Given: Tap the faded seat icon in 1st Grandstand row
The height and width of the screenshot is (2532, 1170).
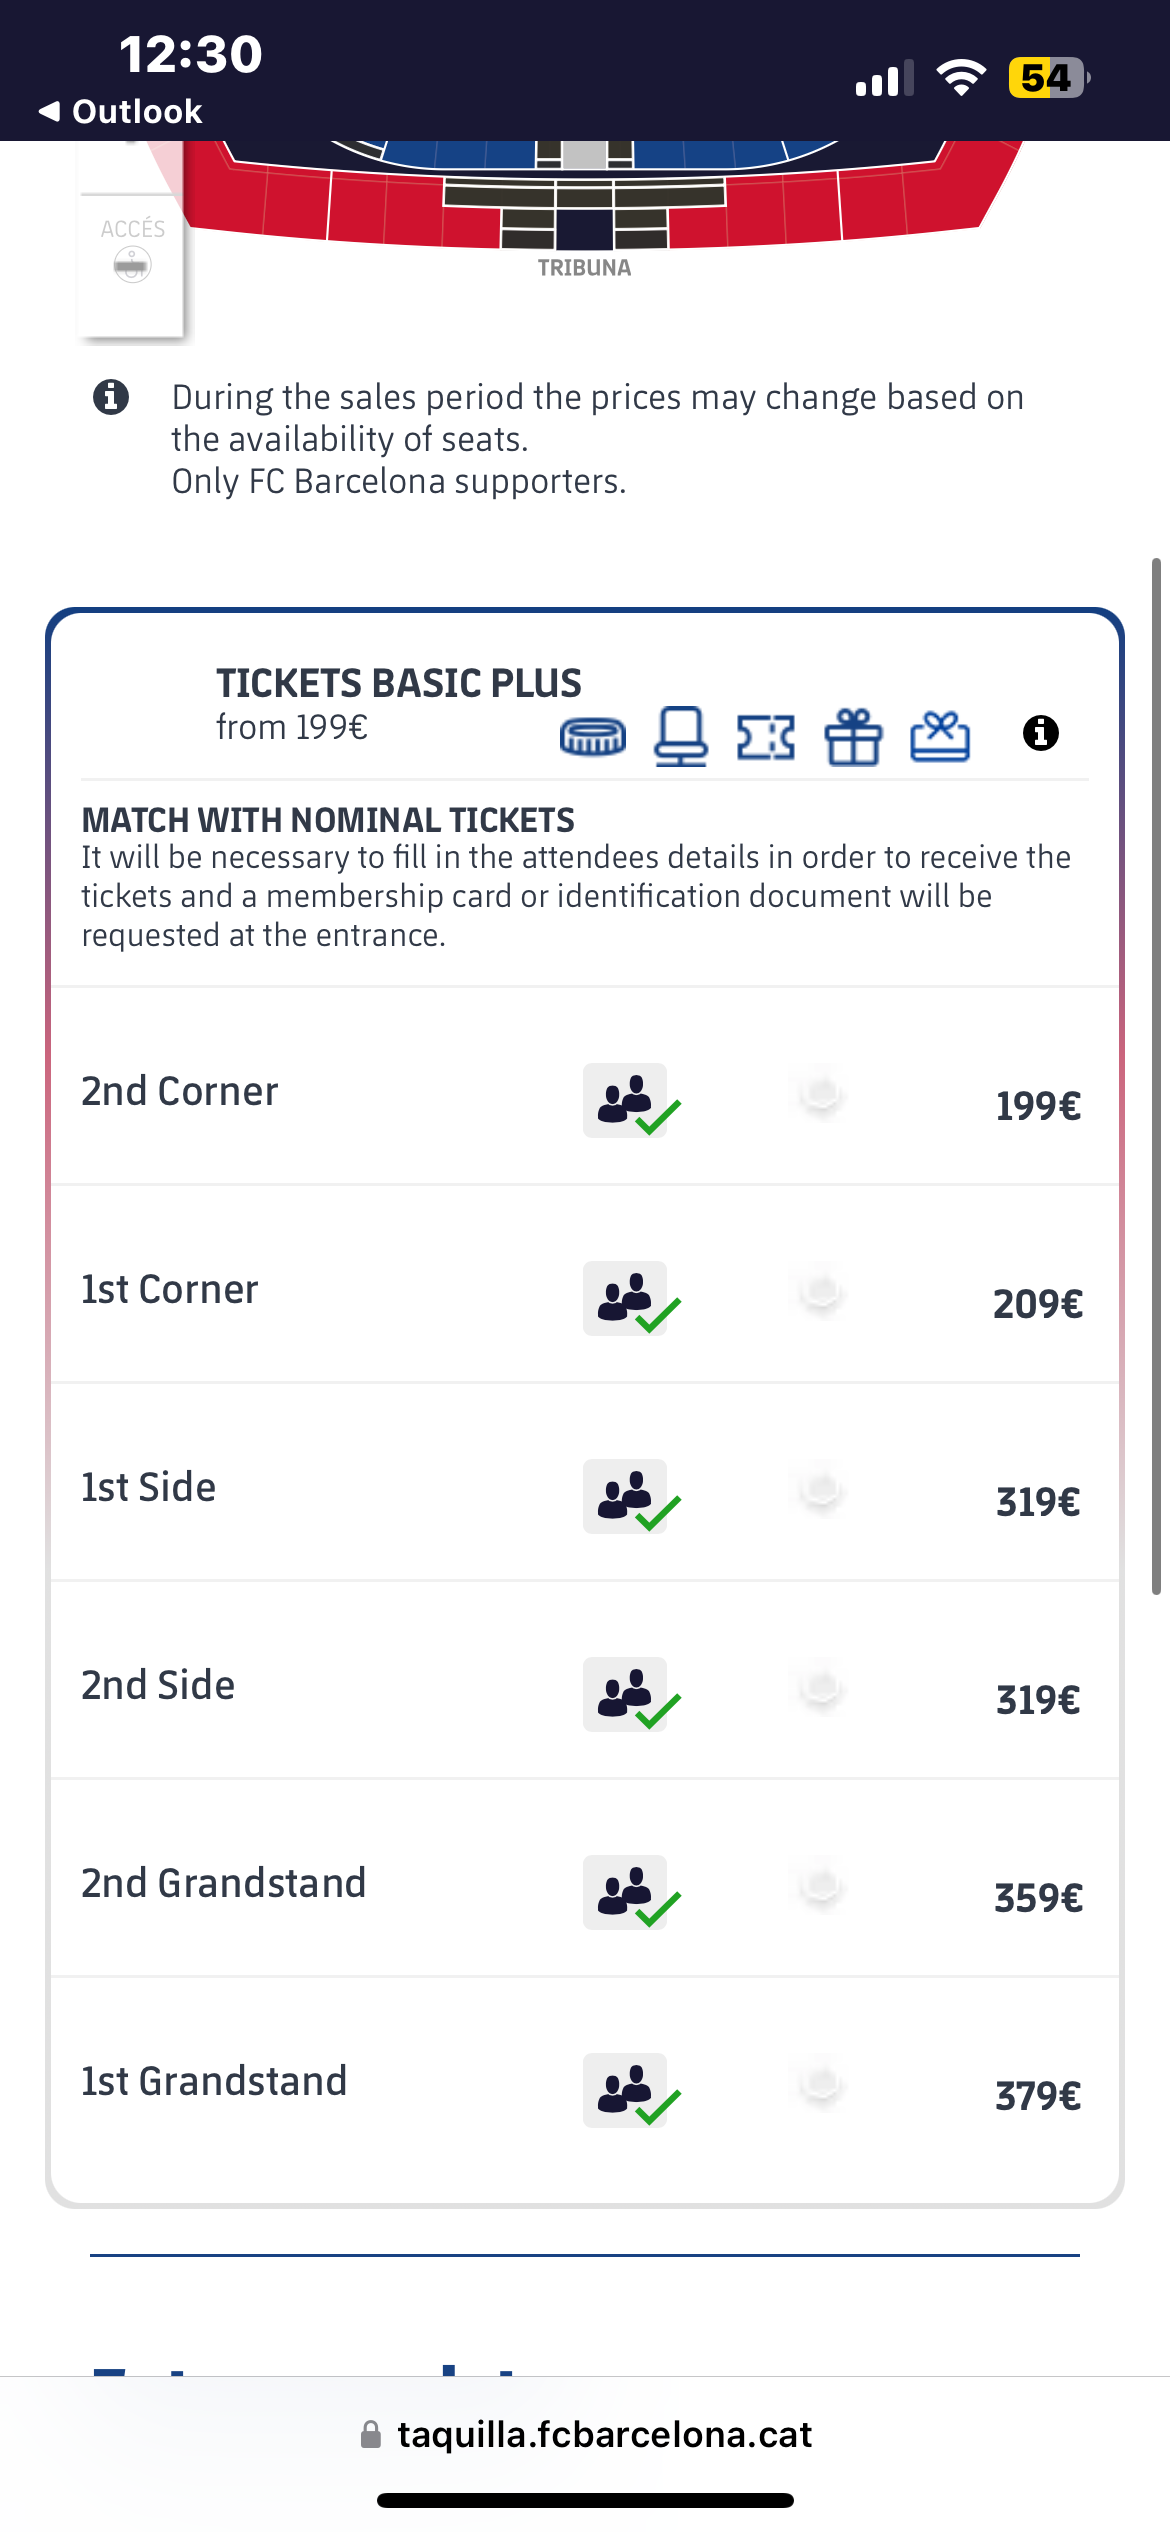Looking at the screenshot, I should coord(822,2085).
